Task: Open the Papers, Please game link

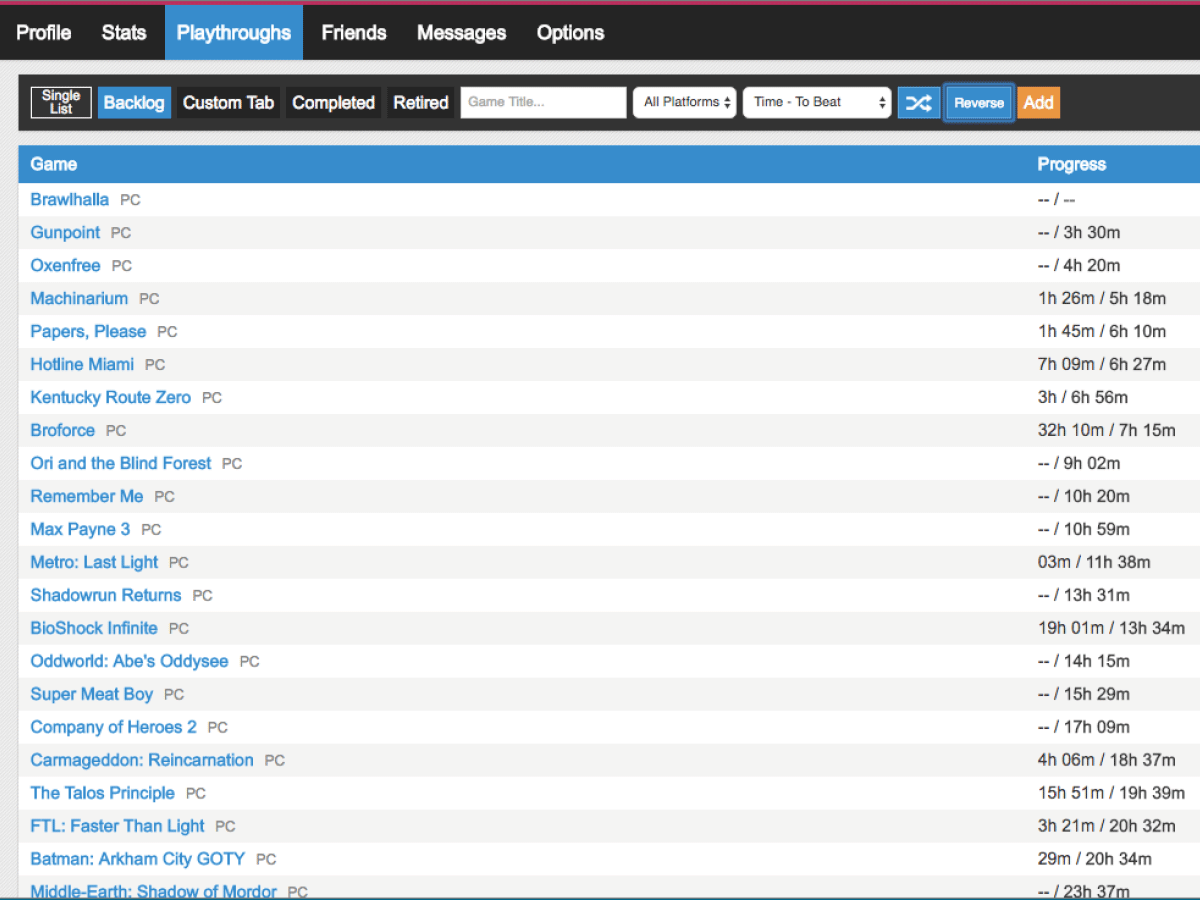Action: pyautogui.click(x=89, y=331)
